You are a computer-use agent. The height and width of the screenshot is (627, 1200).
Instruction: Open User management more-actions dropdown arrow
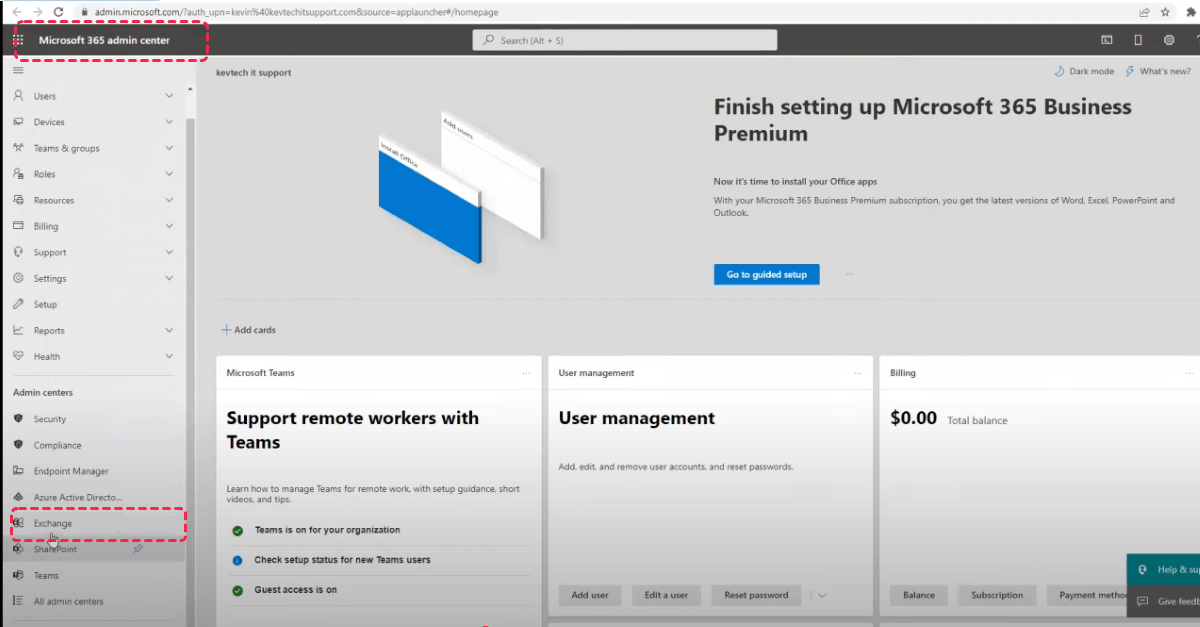(822, 595)
